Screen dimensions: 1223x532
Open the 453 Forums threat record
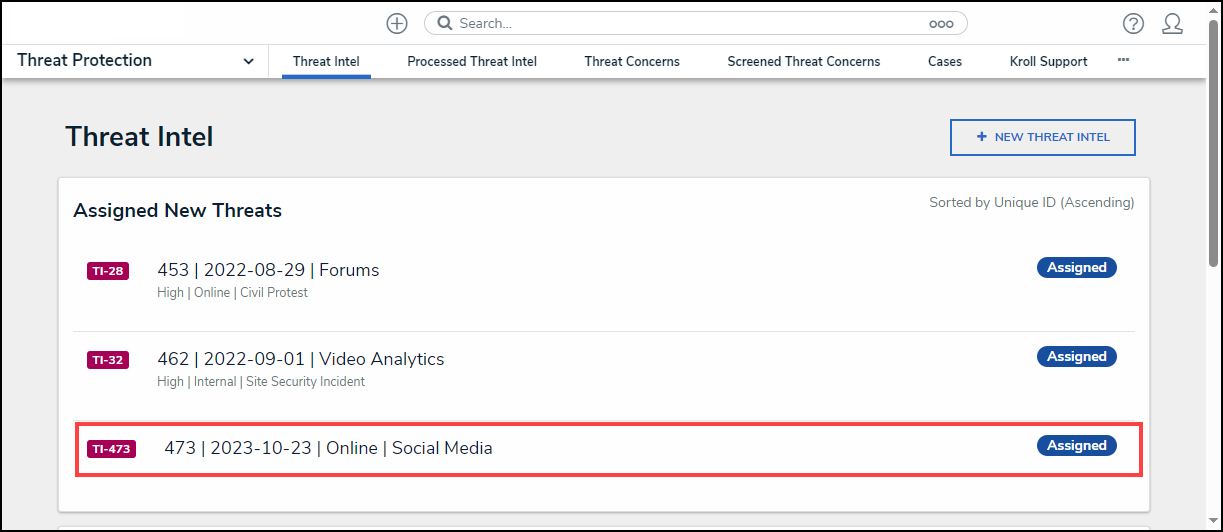click(268, 270)
